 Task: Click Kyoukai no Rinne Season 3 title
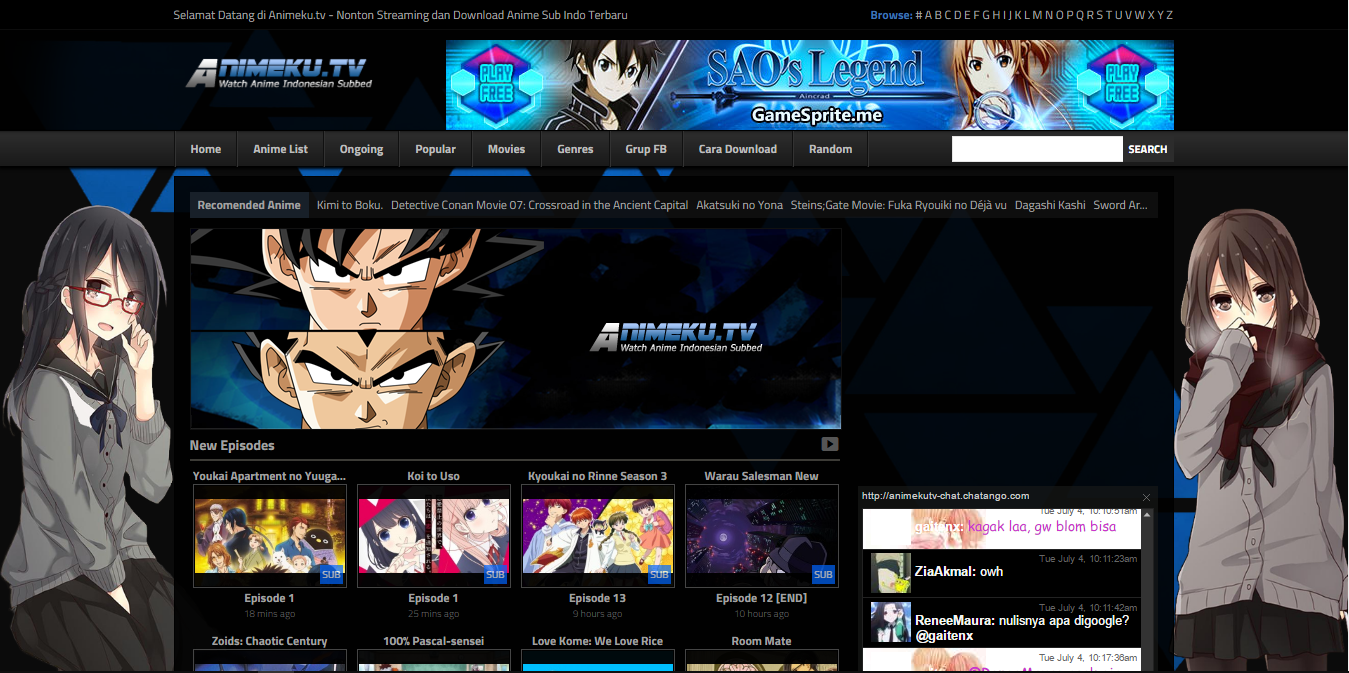[598, 476]
